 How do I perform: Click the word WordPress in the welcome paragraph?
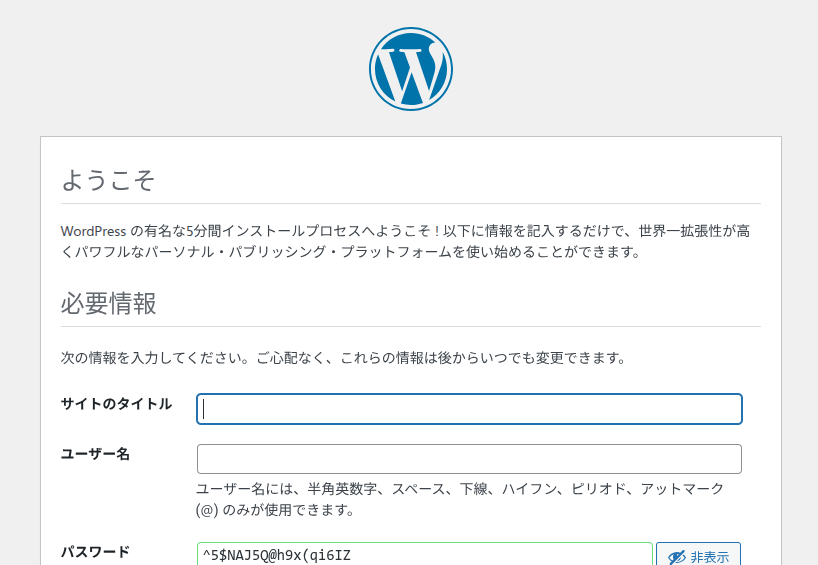pyautogui.click(x=93, y=231)
